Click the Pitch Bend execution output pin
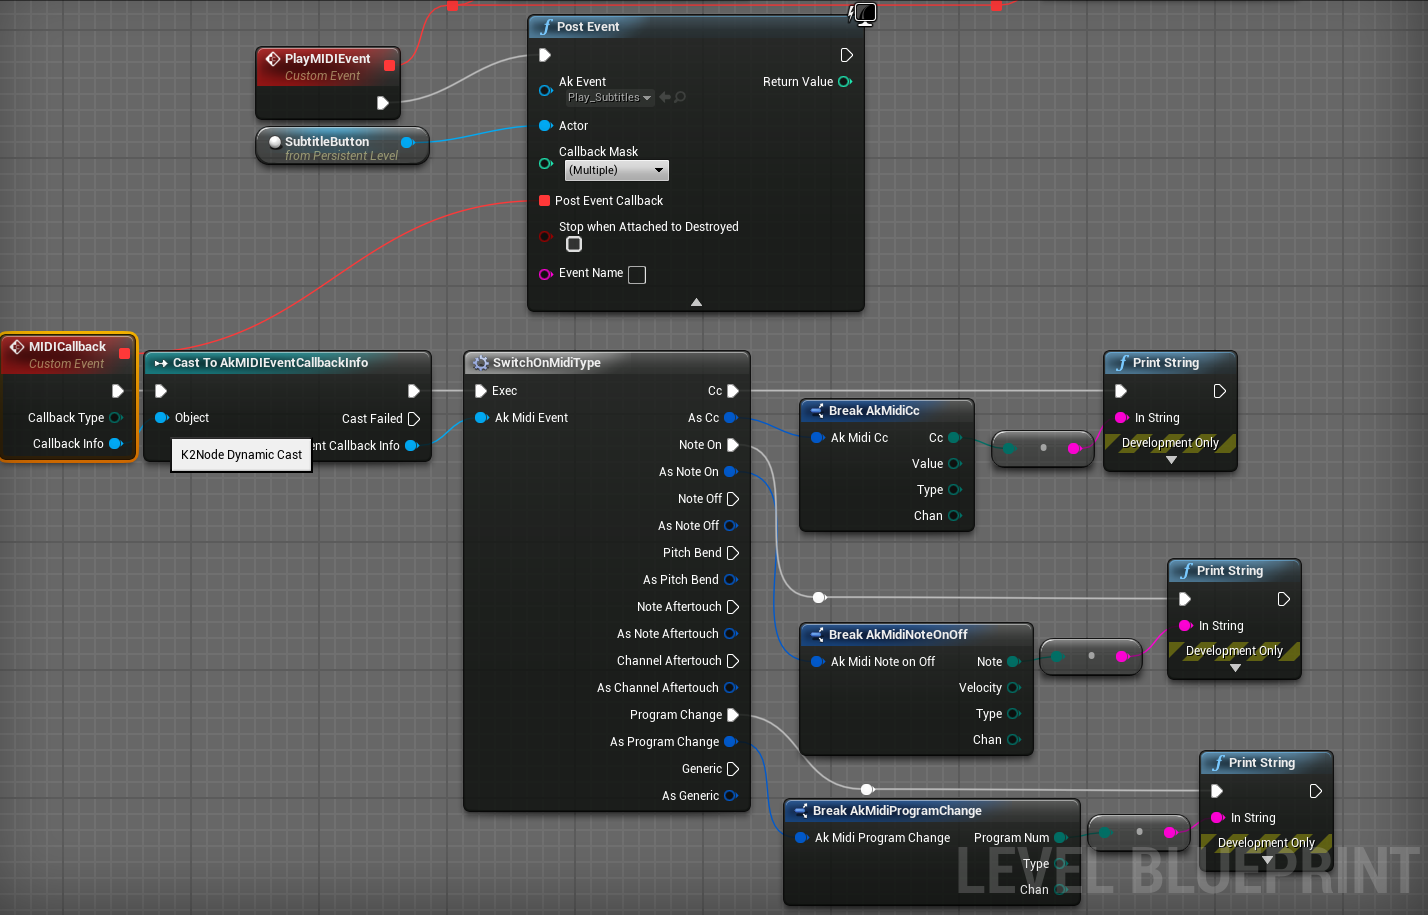 coord(732,553)
